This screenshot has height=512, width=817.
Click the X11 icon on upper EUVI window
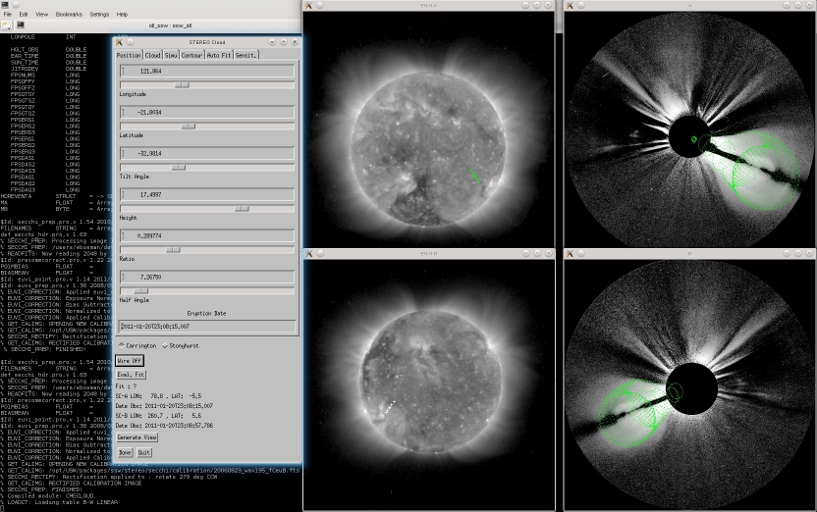309,5
